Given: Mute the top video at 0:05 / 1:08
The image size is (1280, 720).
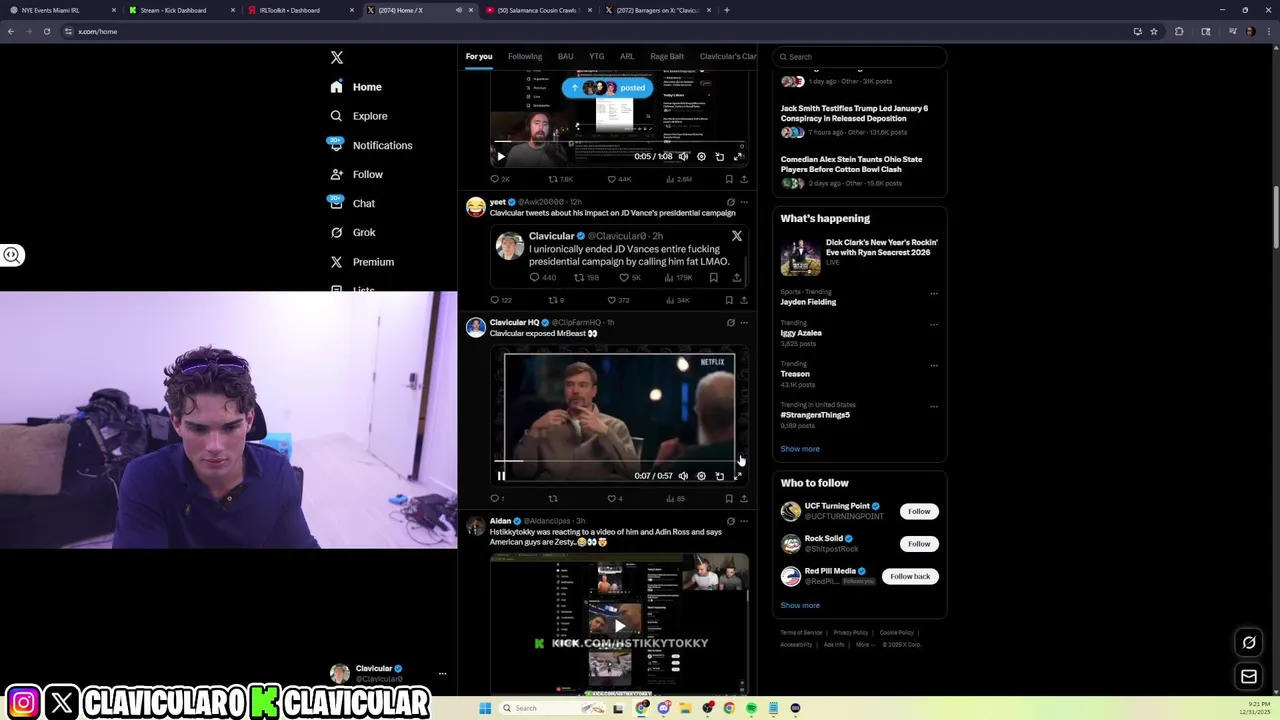Looking at the screenshot, I should pos(683,156).
